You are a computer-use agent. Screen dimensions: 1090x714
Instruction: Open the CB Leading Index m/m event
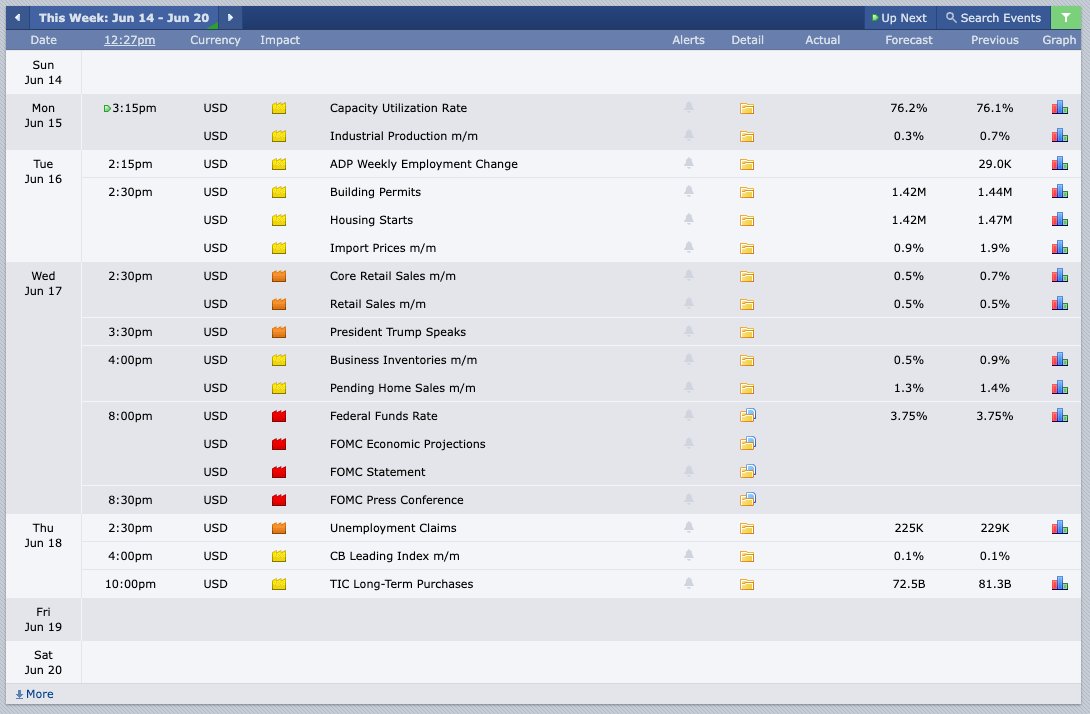pyautogui.click(x=394, y=555)
